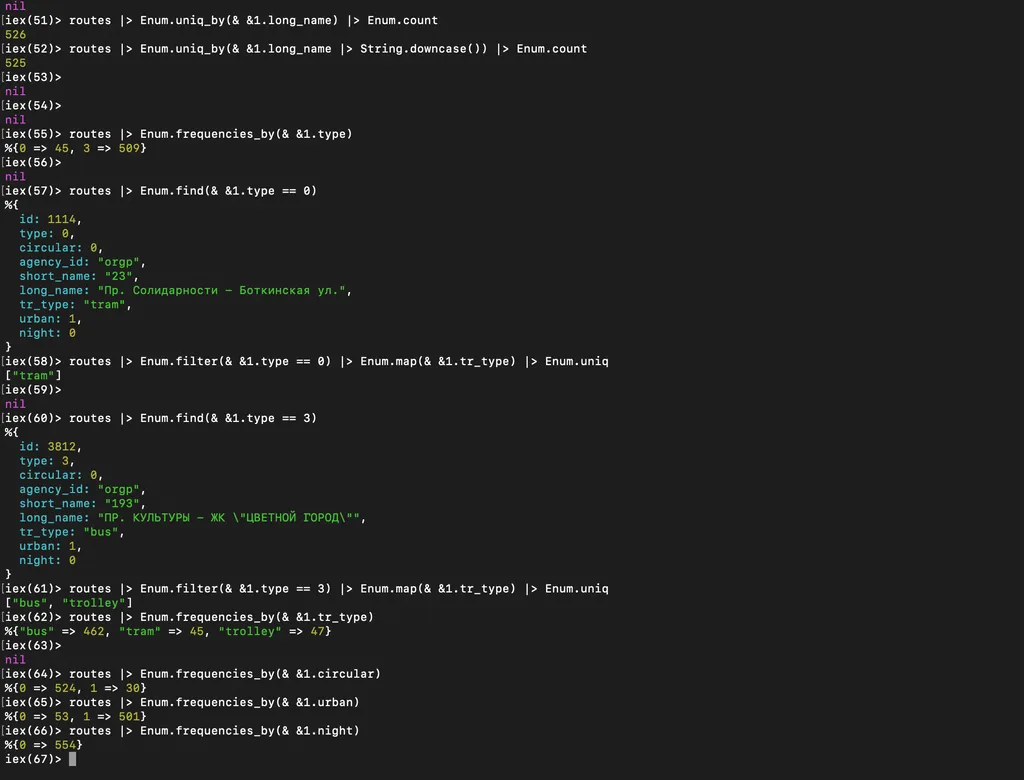Image resolution: width=1024 pixels, height=780 pixels.
Task: Click the tr_type frequencies output map
Action: (x=168, y=631)
